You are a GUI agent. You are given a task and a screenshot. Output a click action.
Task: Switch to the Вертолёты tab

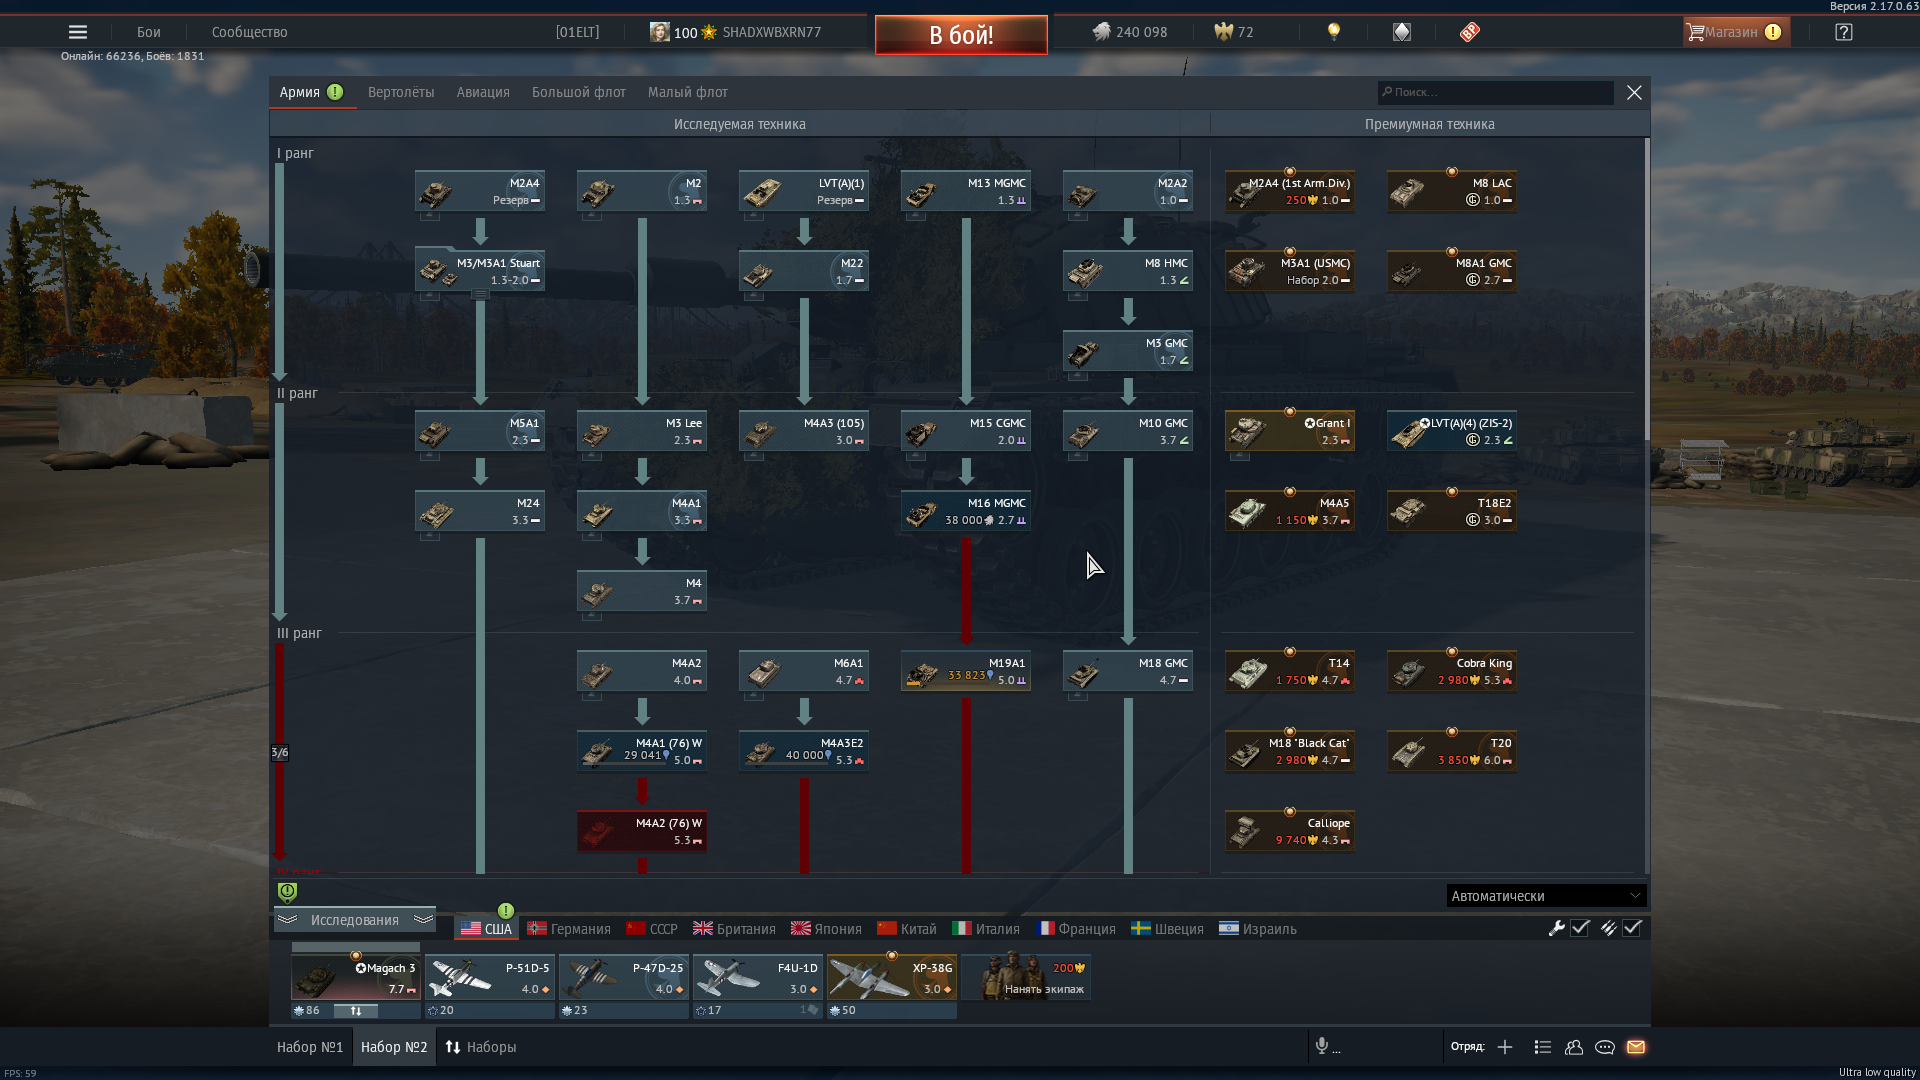pyautogui.click(x=401, y=92)
